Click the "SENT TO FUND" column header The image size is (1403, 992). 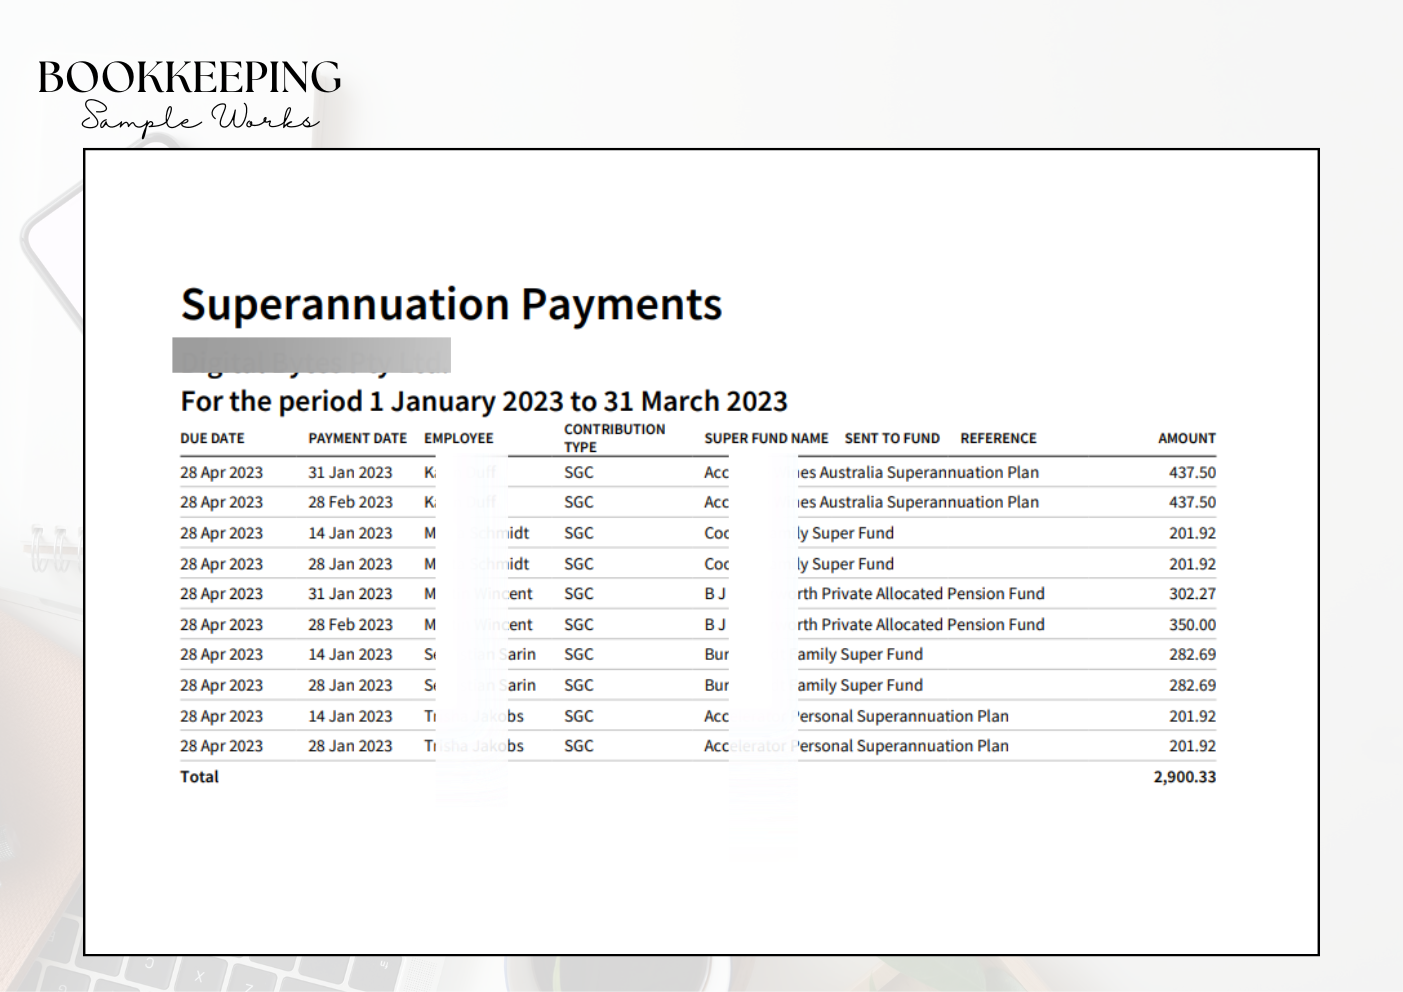click(892, 438)
